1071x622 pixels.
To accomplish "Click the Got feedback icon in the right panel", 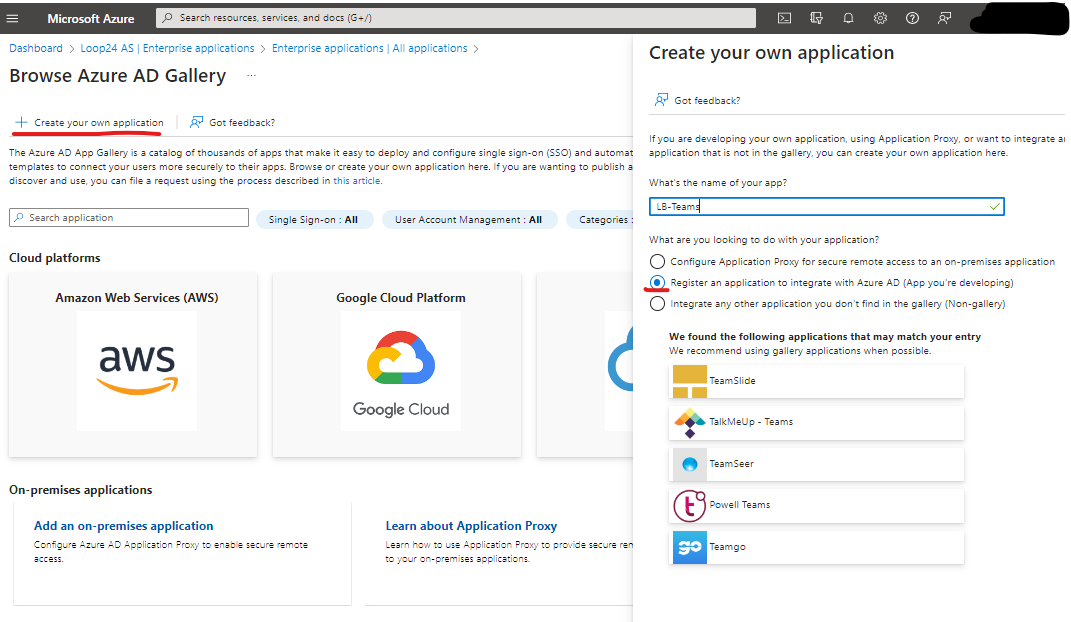I will click(x=661, y=100).
